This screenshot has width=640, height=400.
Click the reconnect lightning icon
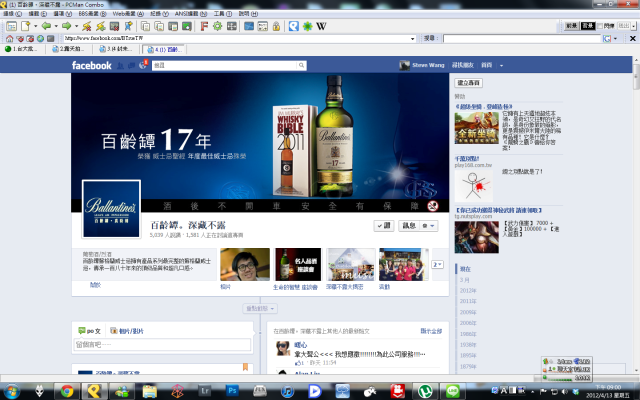coord(100,26)
